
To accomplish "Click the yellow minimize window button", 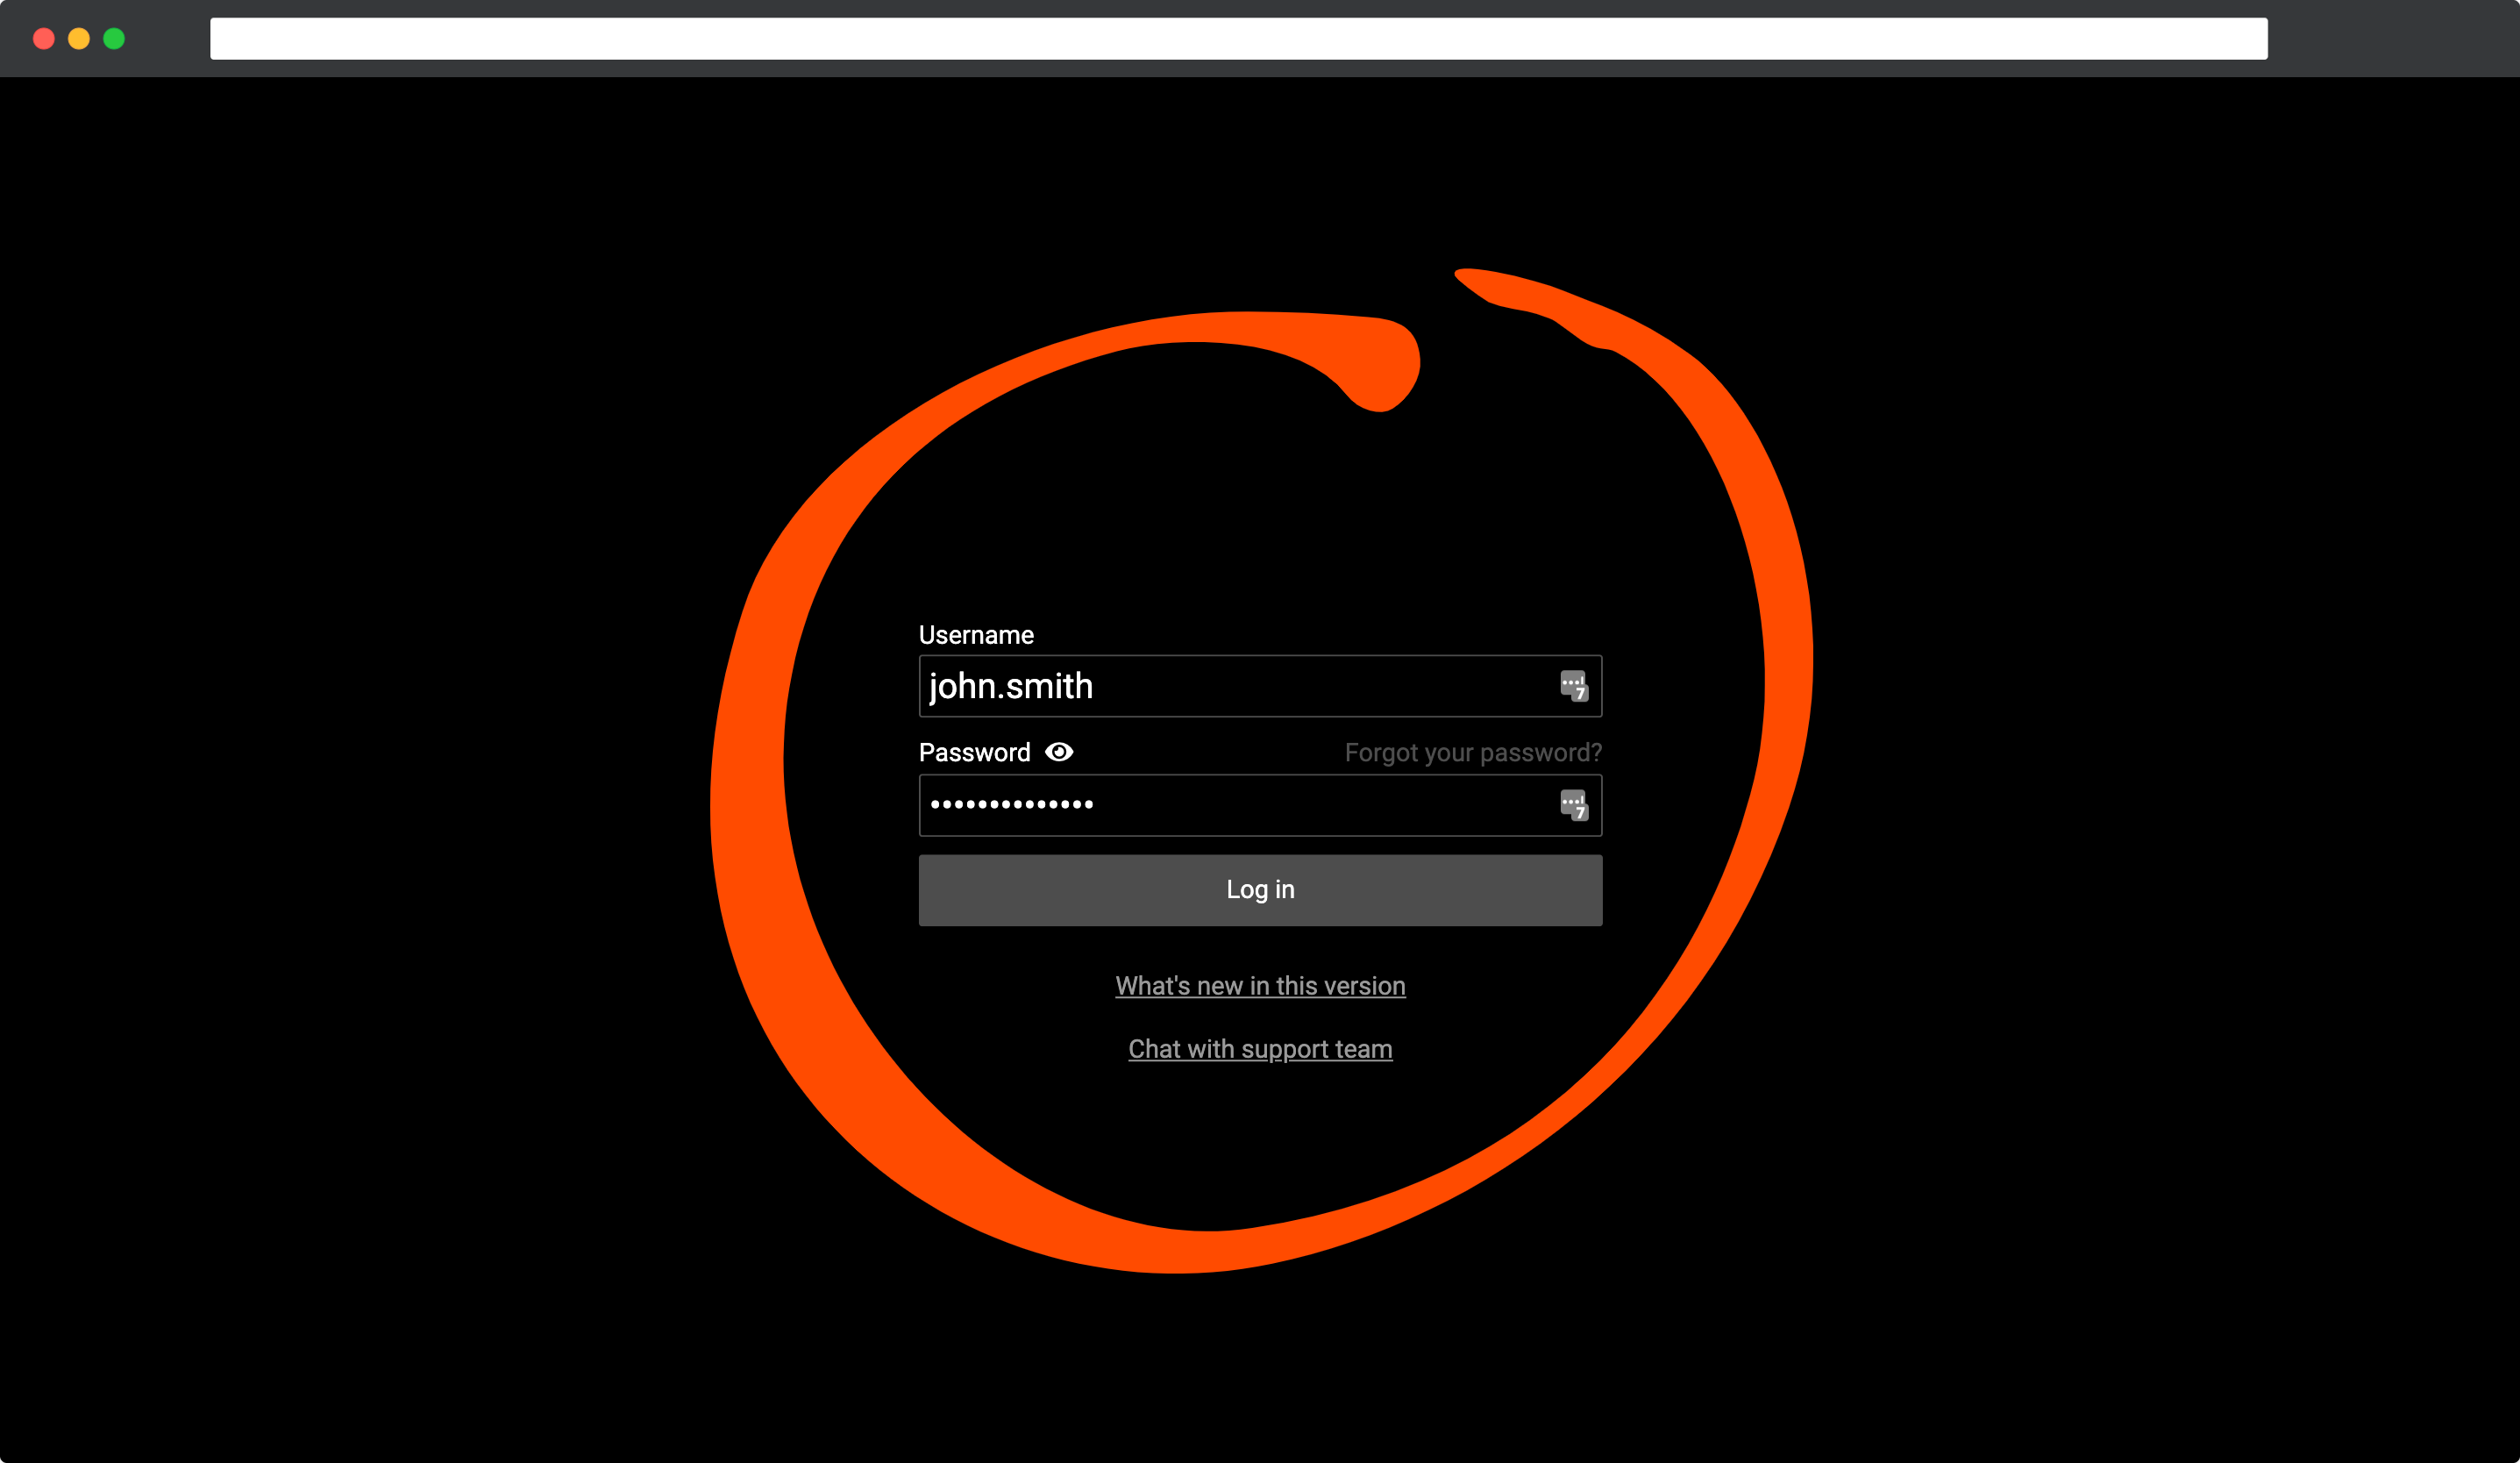I will tap(79, 39).
